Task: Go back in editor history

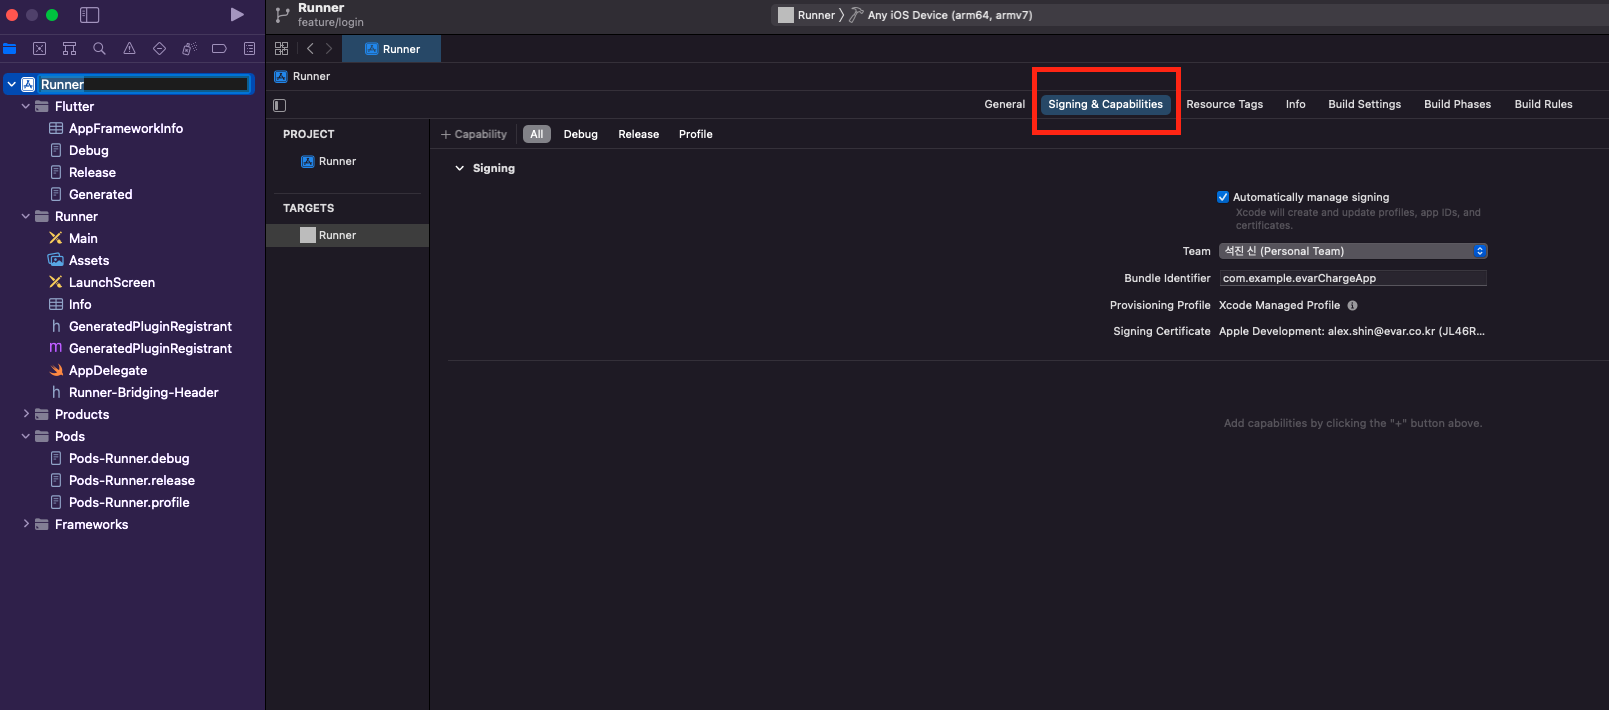Action: point(310,48)
